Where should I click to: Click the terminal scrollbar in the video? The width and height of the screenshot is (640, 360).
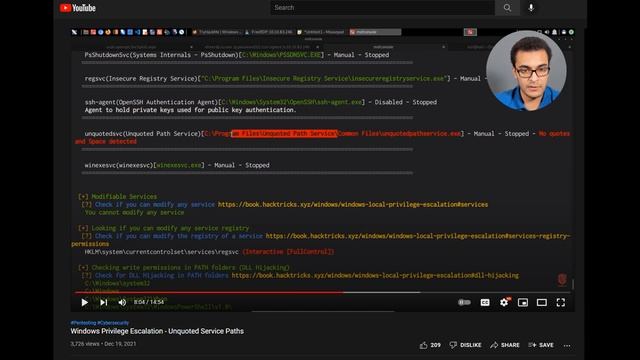click(573, 284)
